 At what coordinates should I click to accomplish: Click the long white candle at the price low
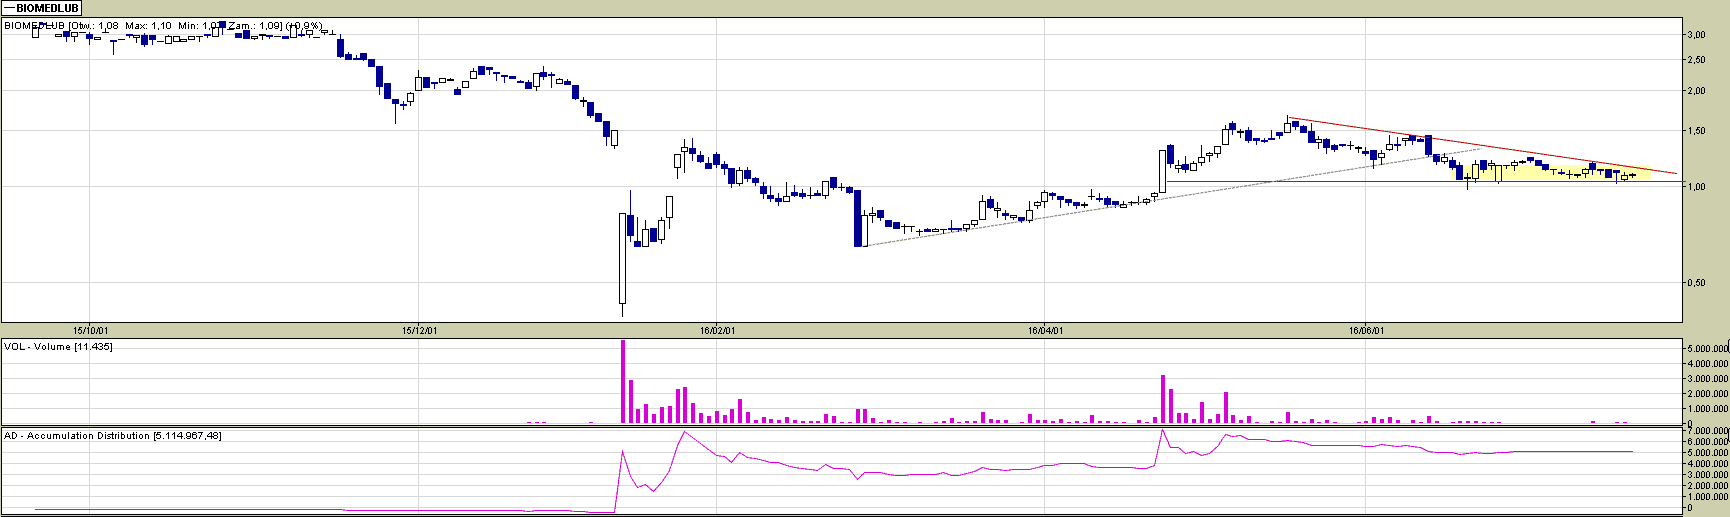point(622,258)
